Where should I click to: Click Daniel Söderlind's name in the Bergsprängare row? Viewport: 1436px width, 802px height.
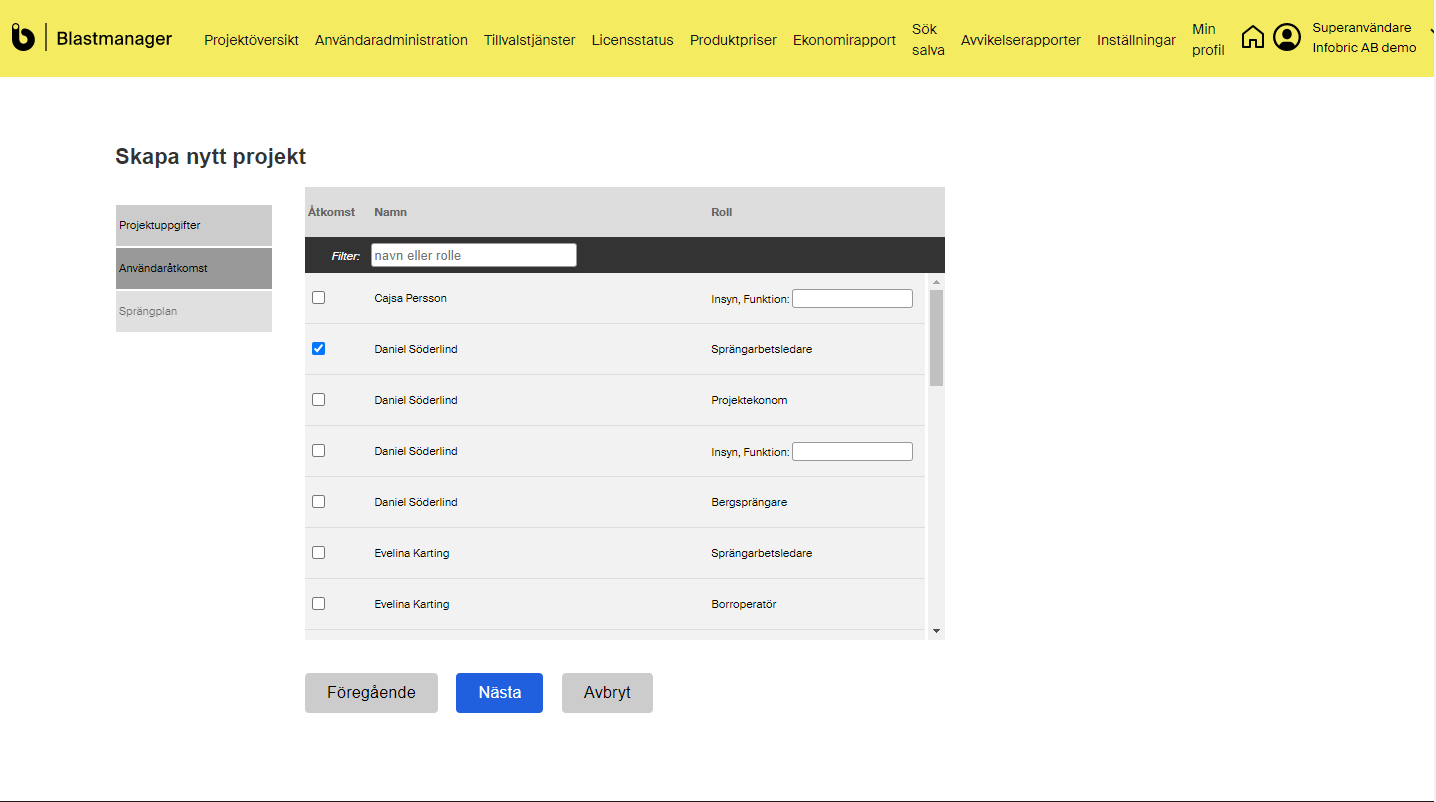[x=416, y=502]
